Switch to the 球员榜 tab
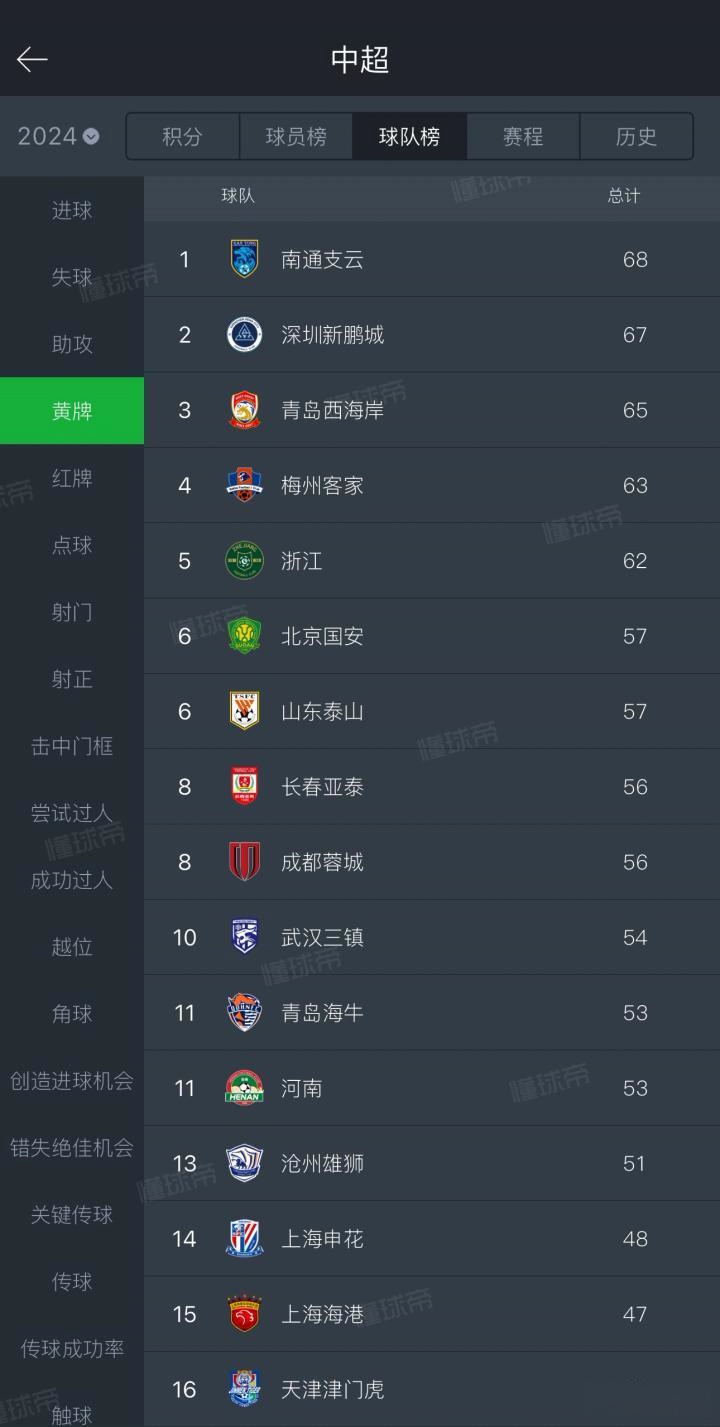720x1427 pixels. 296,136
